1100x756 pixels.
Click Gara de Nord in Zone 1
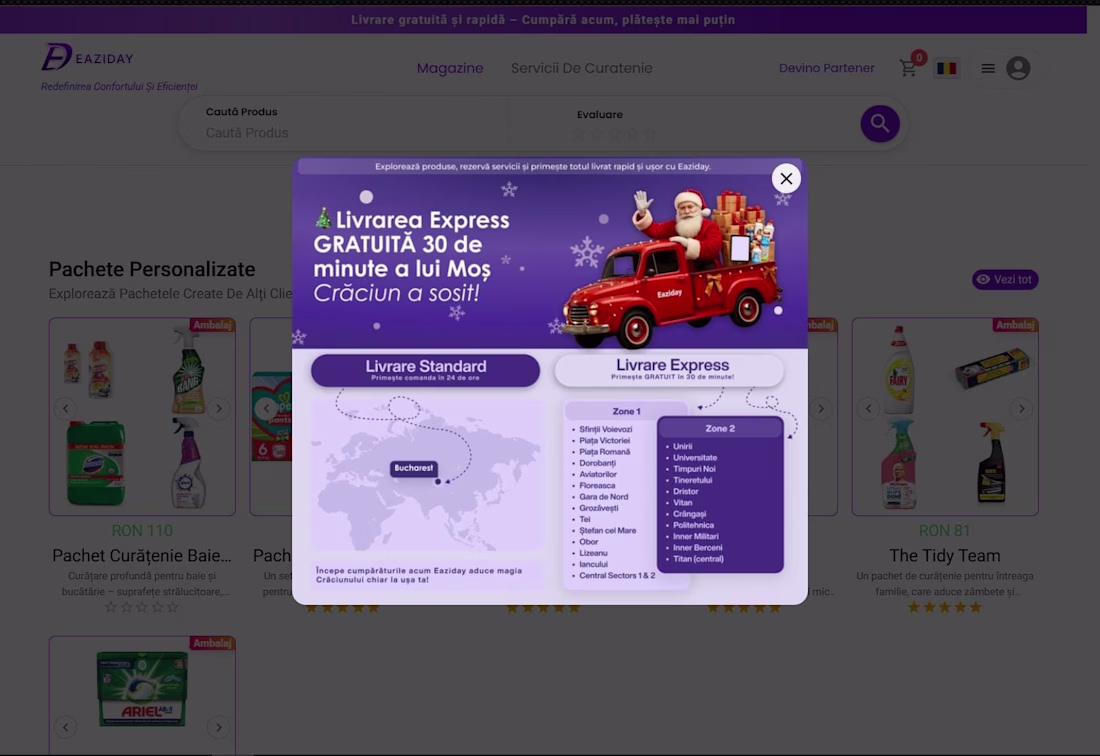pos(603,497)
